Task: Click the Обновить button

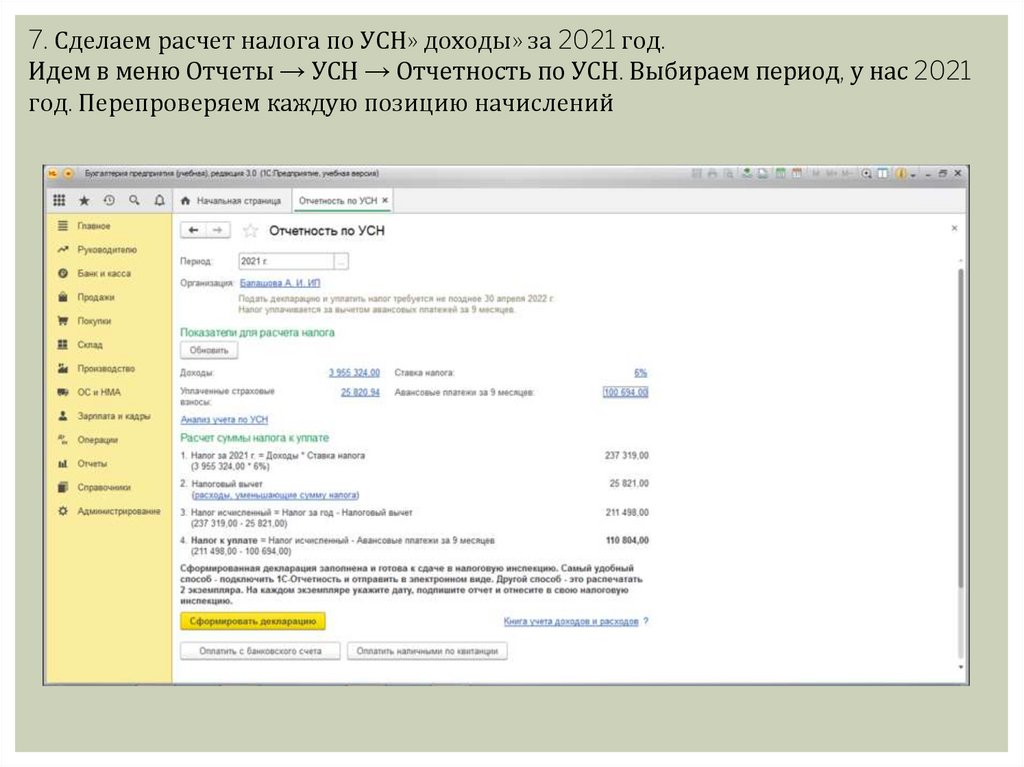Action: tap(210, 350)
